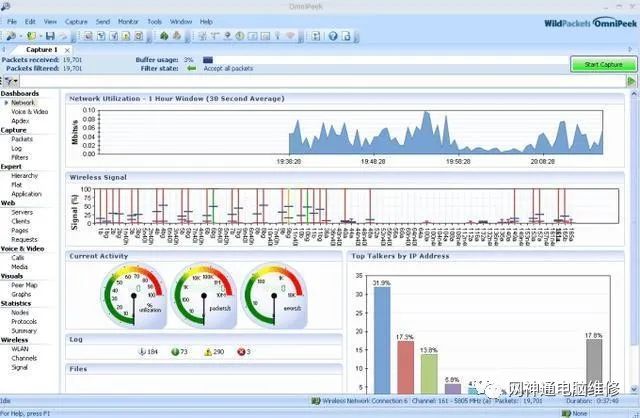Screen dimensions: 640x418
Task: Open the filter funnel dropdown button
Action: (x=11, y=81)
